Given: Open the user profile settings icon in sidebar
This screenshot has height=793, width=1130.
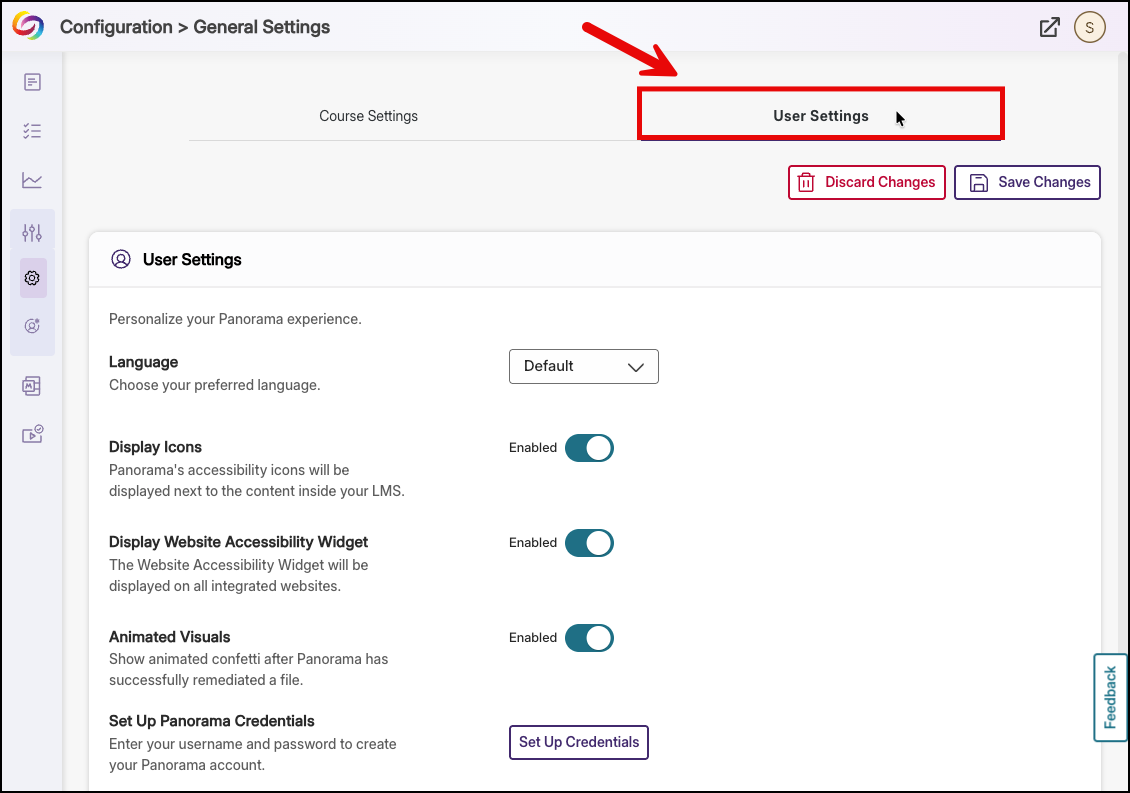Looking at the screenshot, I should pos(32,326).
